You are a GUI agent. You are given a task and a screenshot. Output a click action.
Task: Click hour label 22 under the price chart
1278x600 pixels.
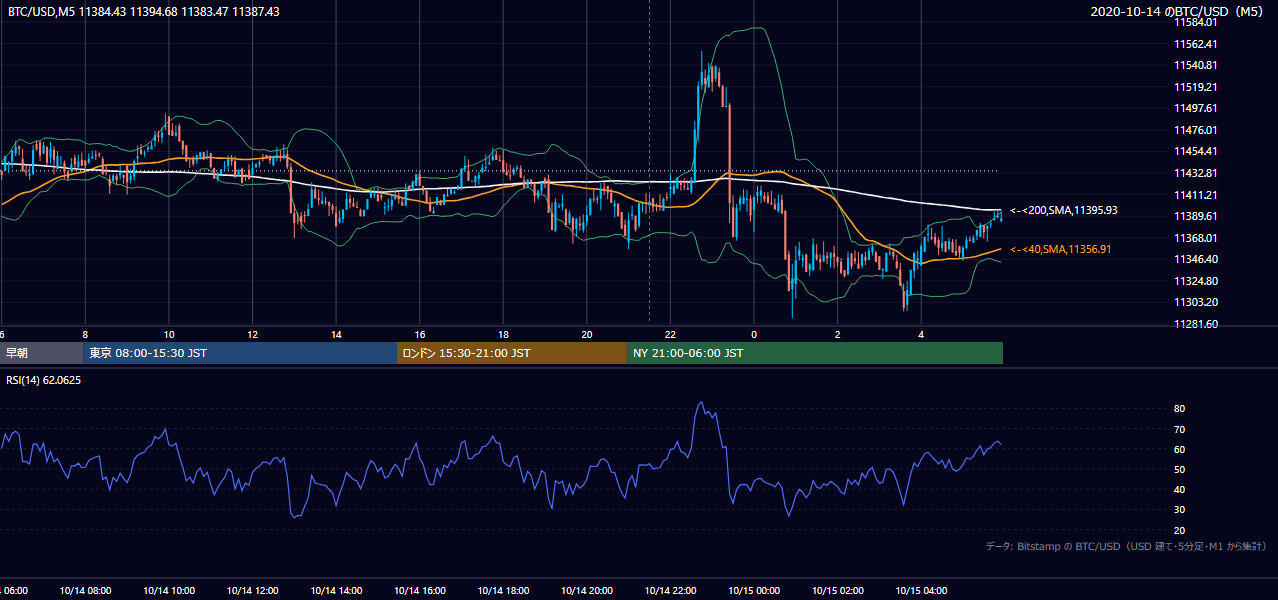pos(671,334)
